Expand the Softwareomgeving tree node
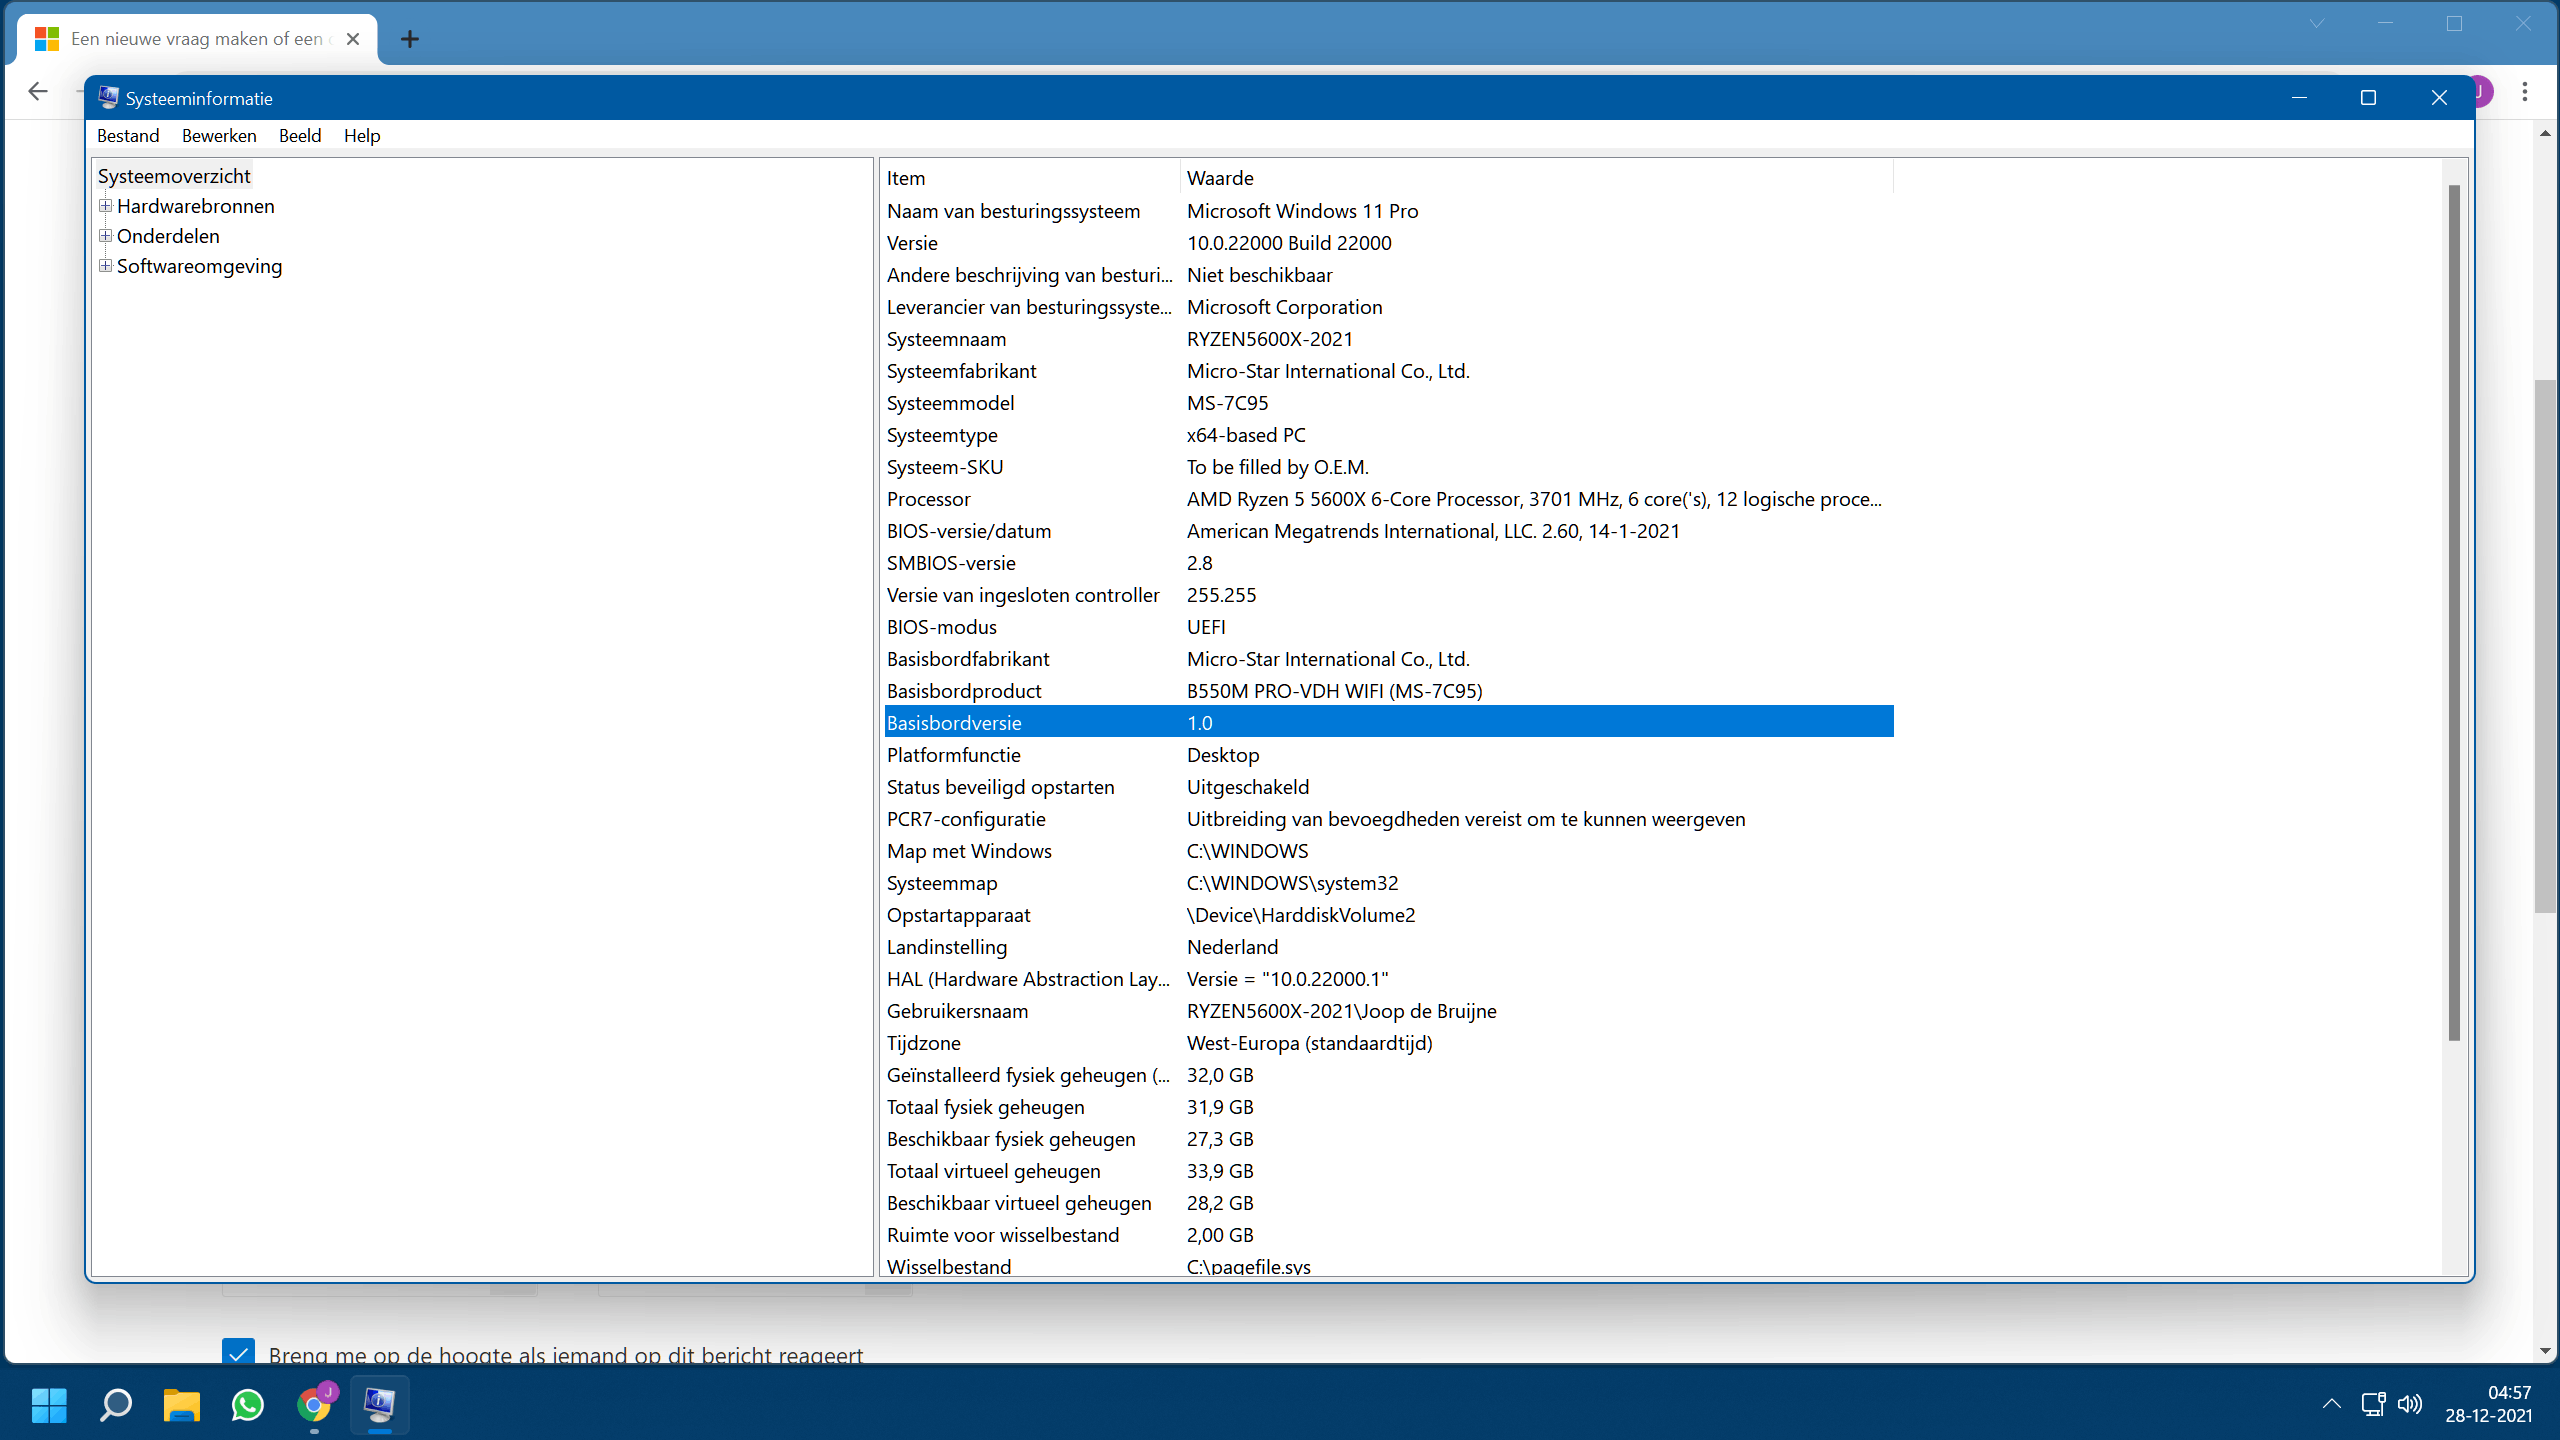This screenshot has width=2560, height=1440. [x=105, y=266]
